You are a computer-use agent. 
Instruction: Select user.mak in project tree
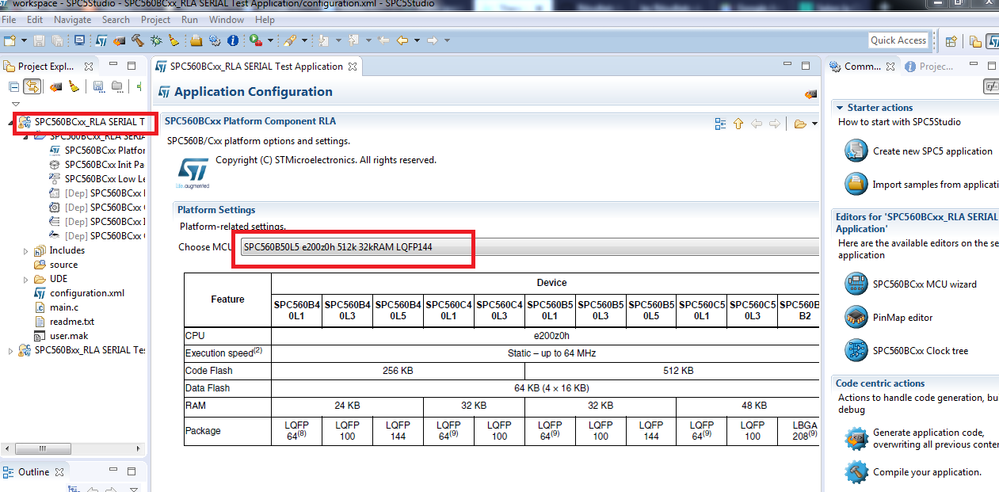point(69,336)
